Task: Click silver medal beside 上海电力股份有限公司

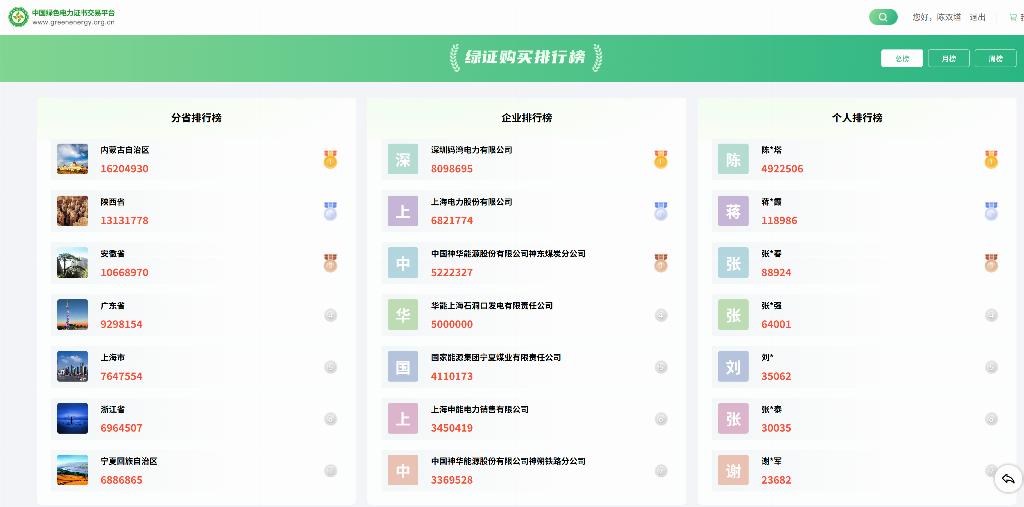Action: point(660,211)
